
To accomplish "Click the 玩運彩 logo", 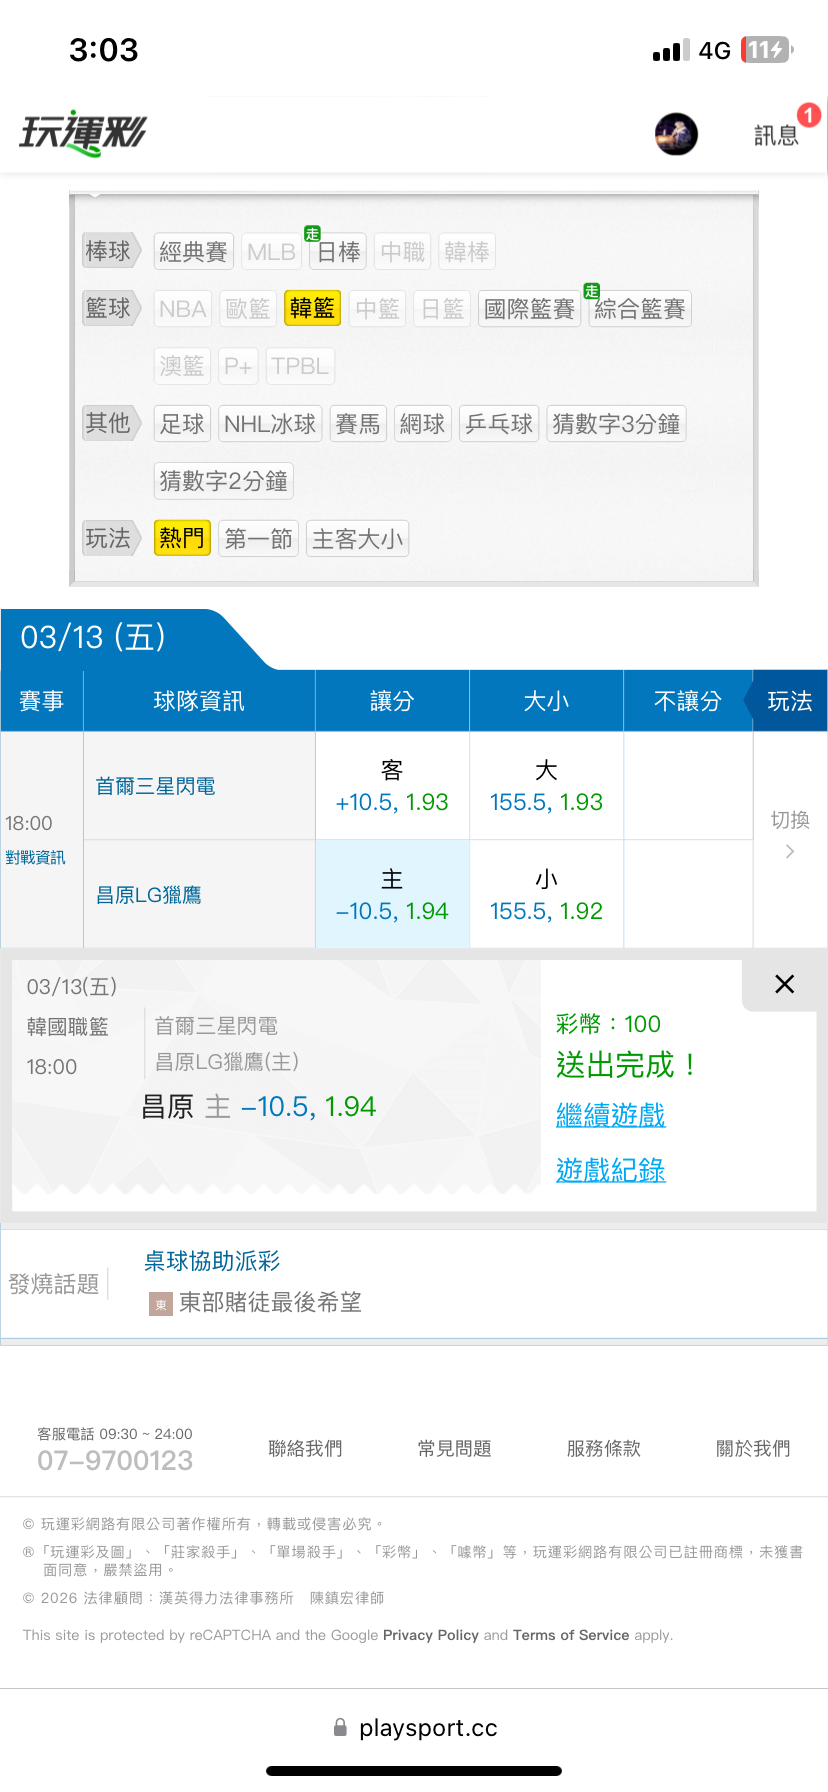I will tap(83, 133).
